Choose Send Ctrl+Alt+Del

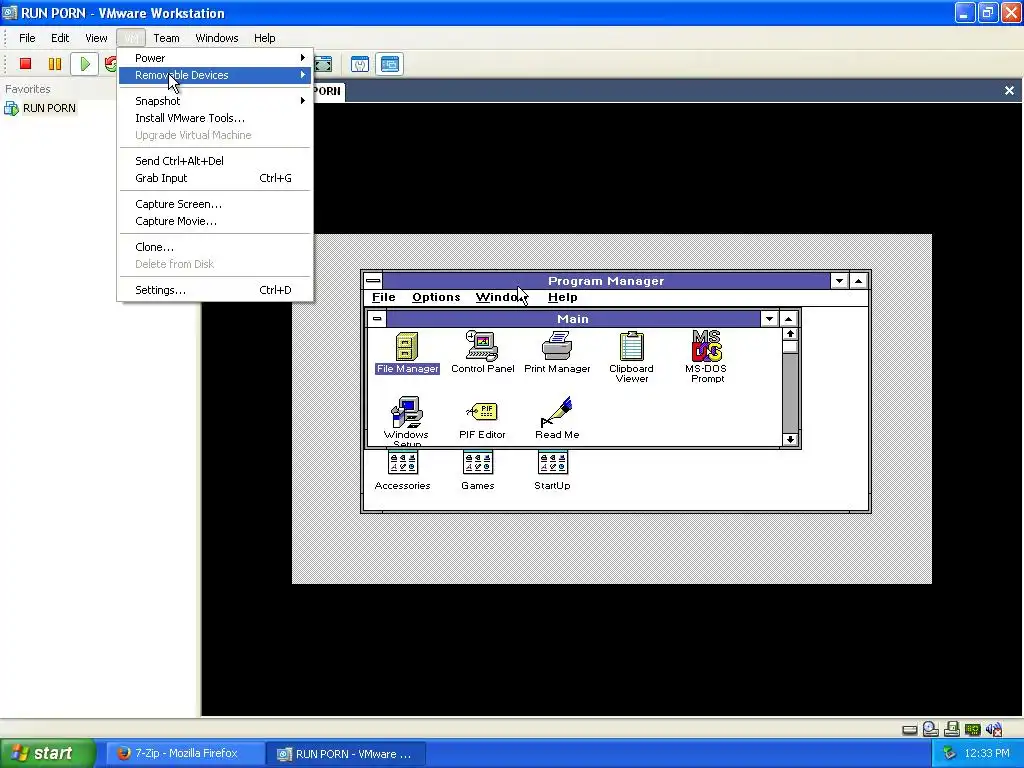click(x=216, y=161)
